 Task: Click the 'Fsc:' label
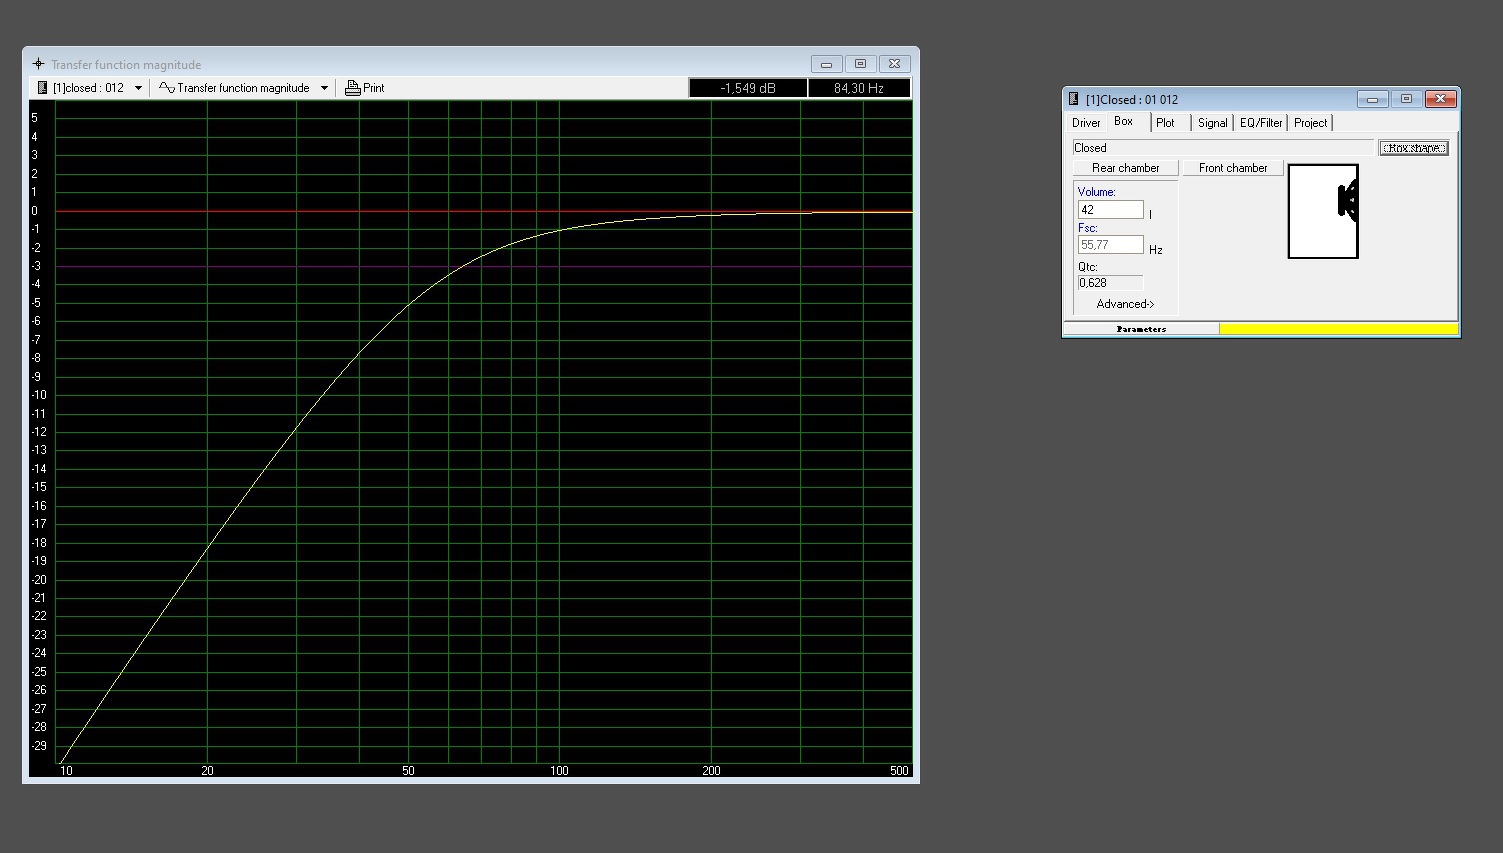(x=1088, y=228)
